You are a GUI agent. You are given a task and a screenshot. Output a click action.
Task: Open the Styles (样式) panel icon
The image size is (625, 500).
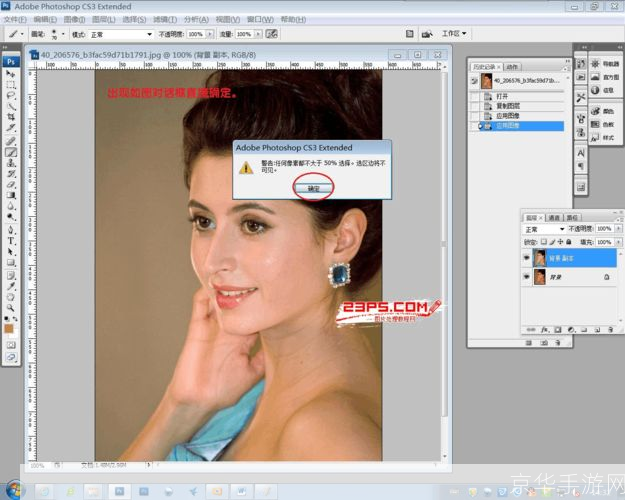[595, 138]
